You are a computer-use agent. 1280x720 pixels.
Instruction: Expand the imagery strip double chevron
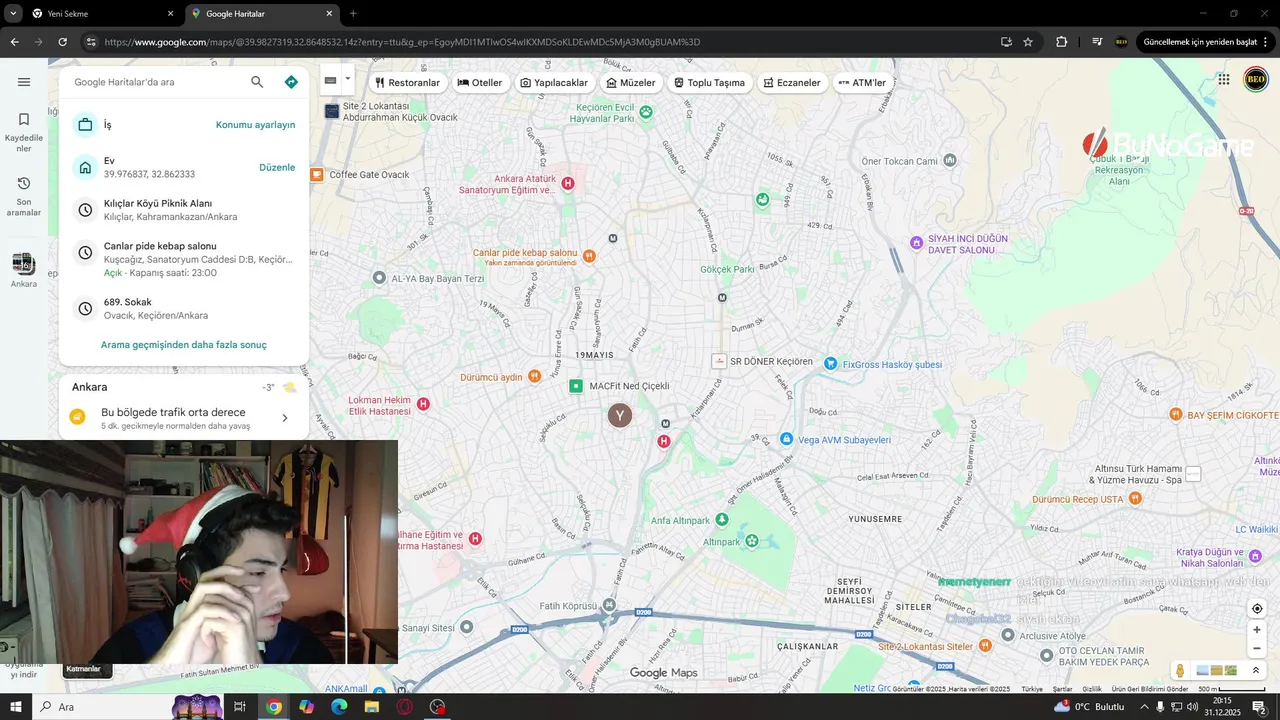click(1256, 670)
